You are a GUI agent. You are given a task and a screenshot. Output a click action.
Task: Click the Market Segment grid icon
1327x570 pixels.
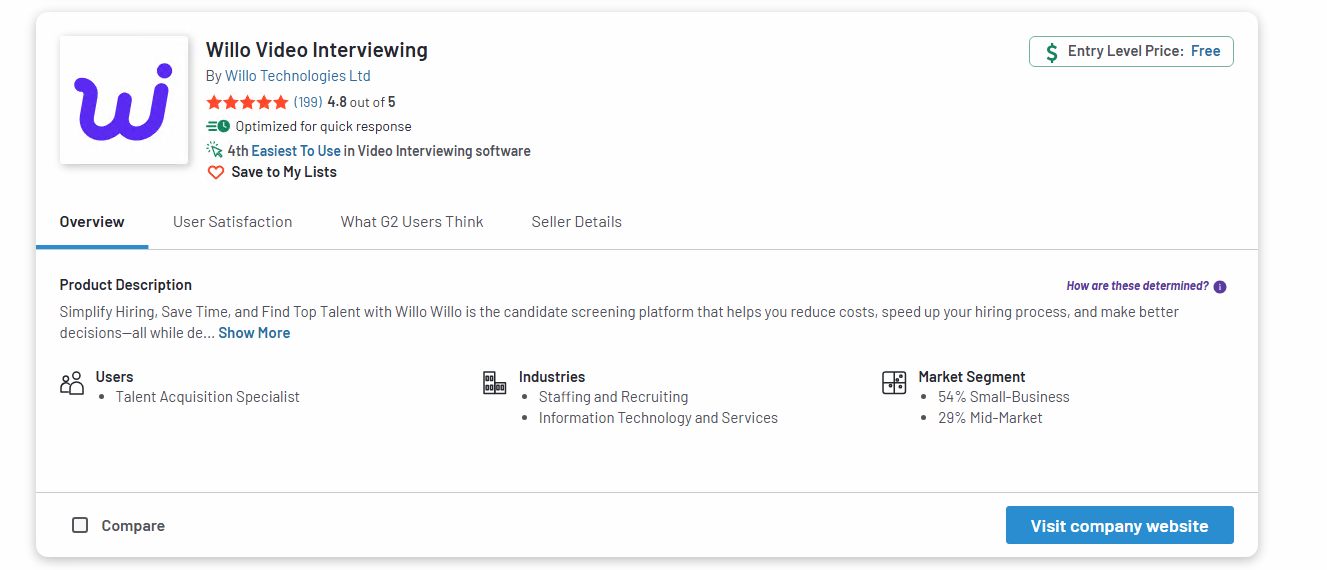point(893,382)
